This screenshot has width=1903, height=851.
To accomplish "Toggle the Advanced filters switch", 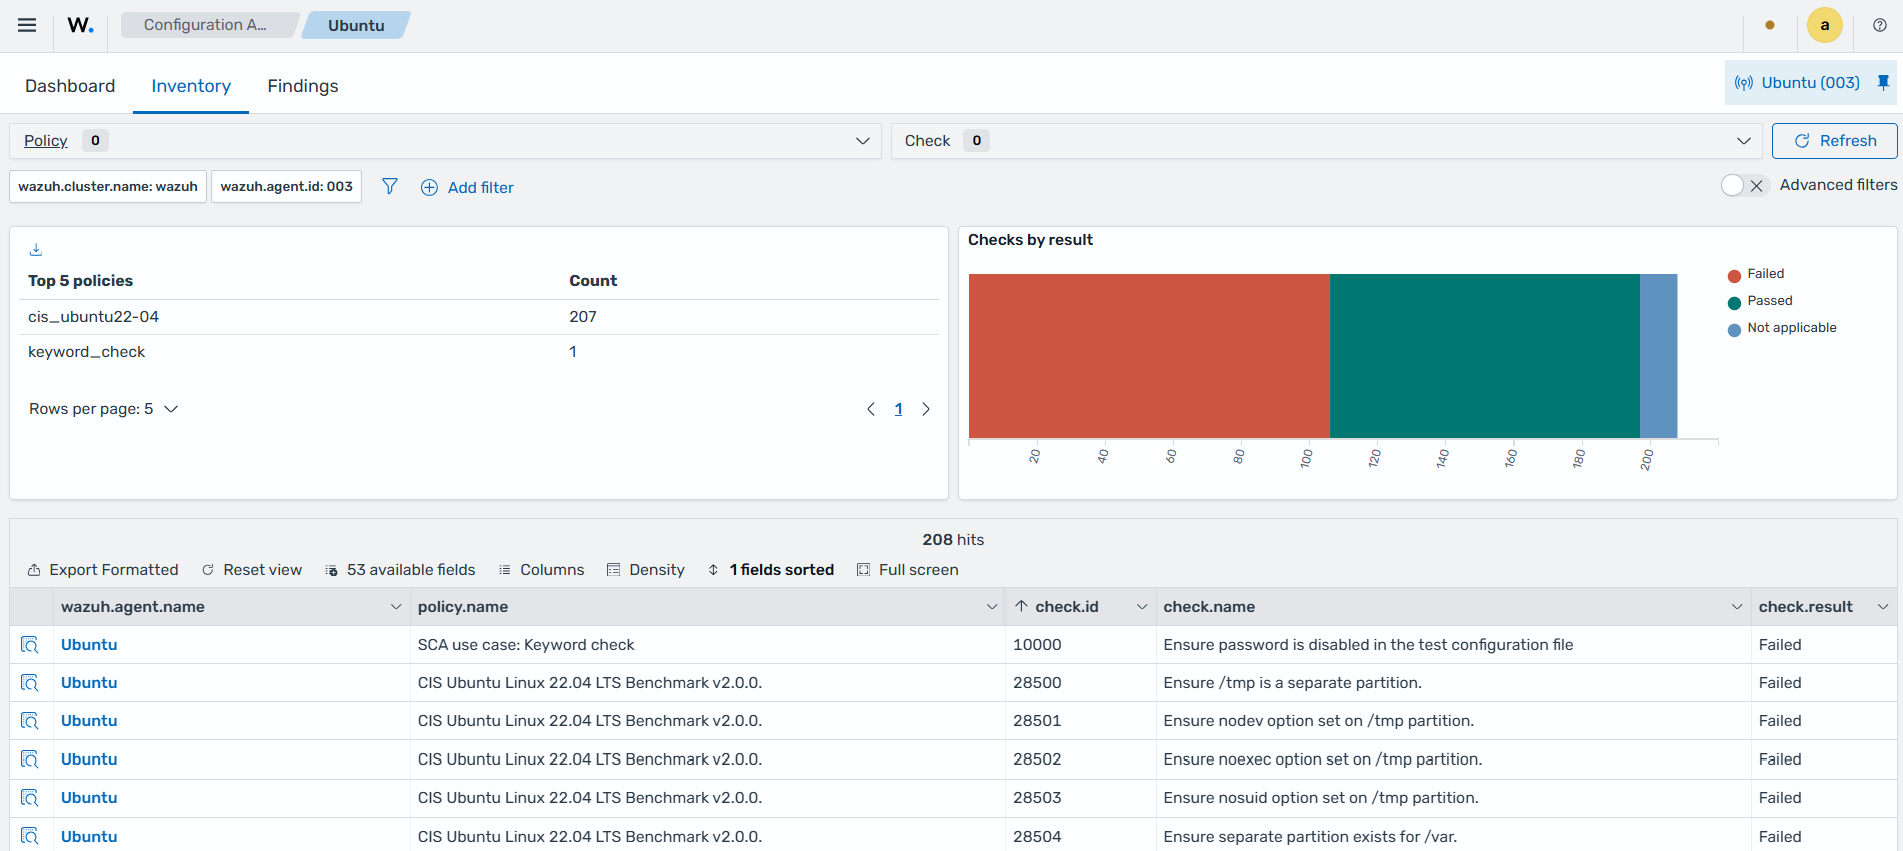I will coord(1745,185).
